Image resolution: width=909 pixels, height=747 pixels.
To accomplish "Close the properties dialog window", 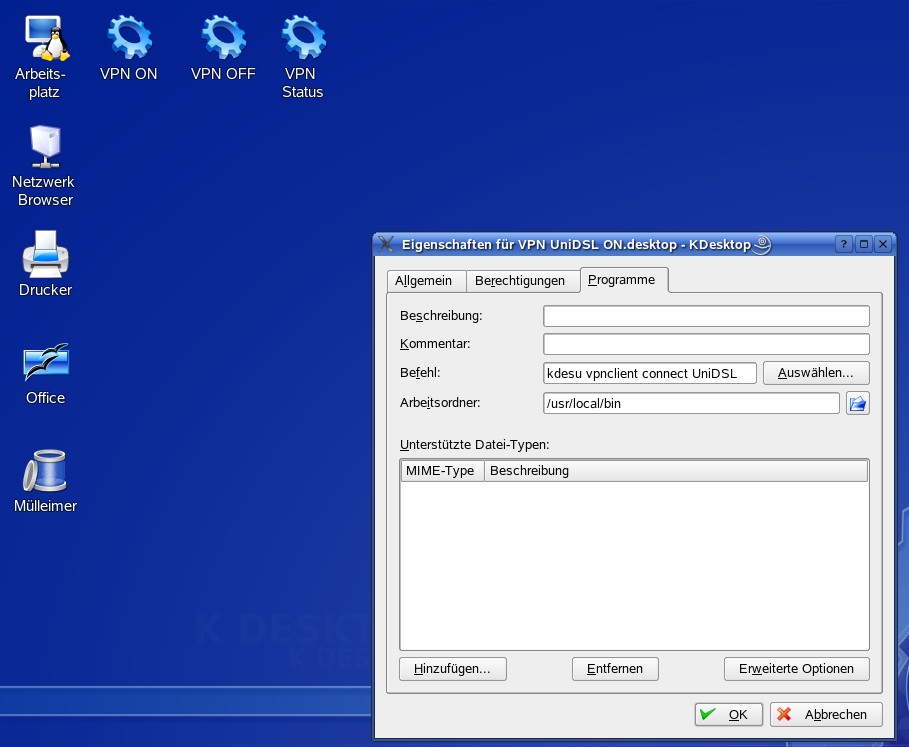I will (x=882, y=244).
